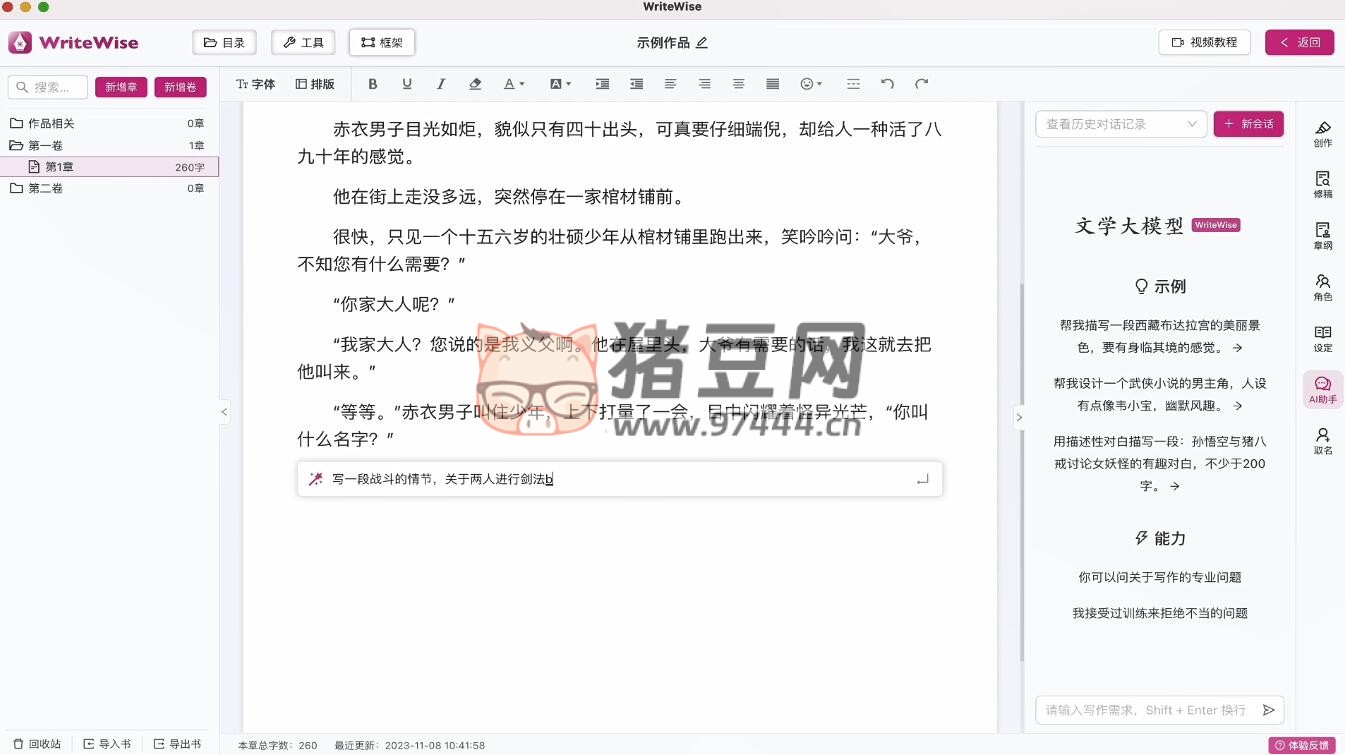Viewport: 1345px width, 755px height.
Task: Open the emoji picker dropdown
Action: pos(811,84)
